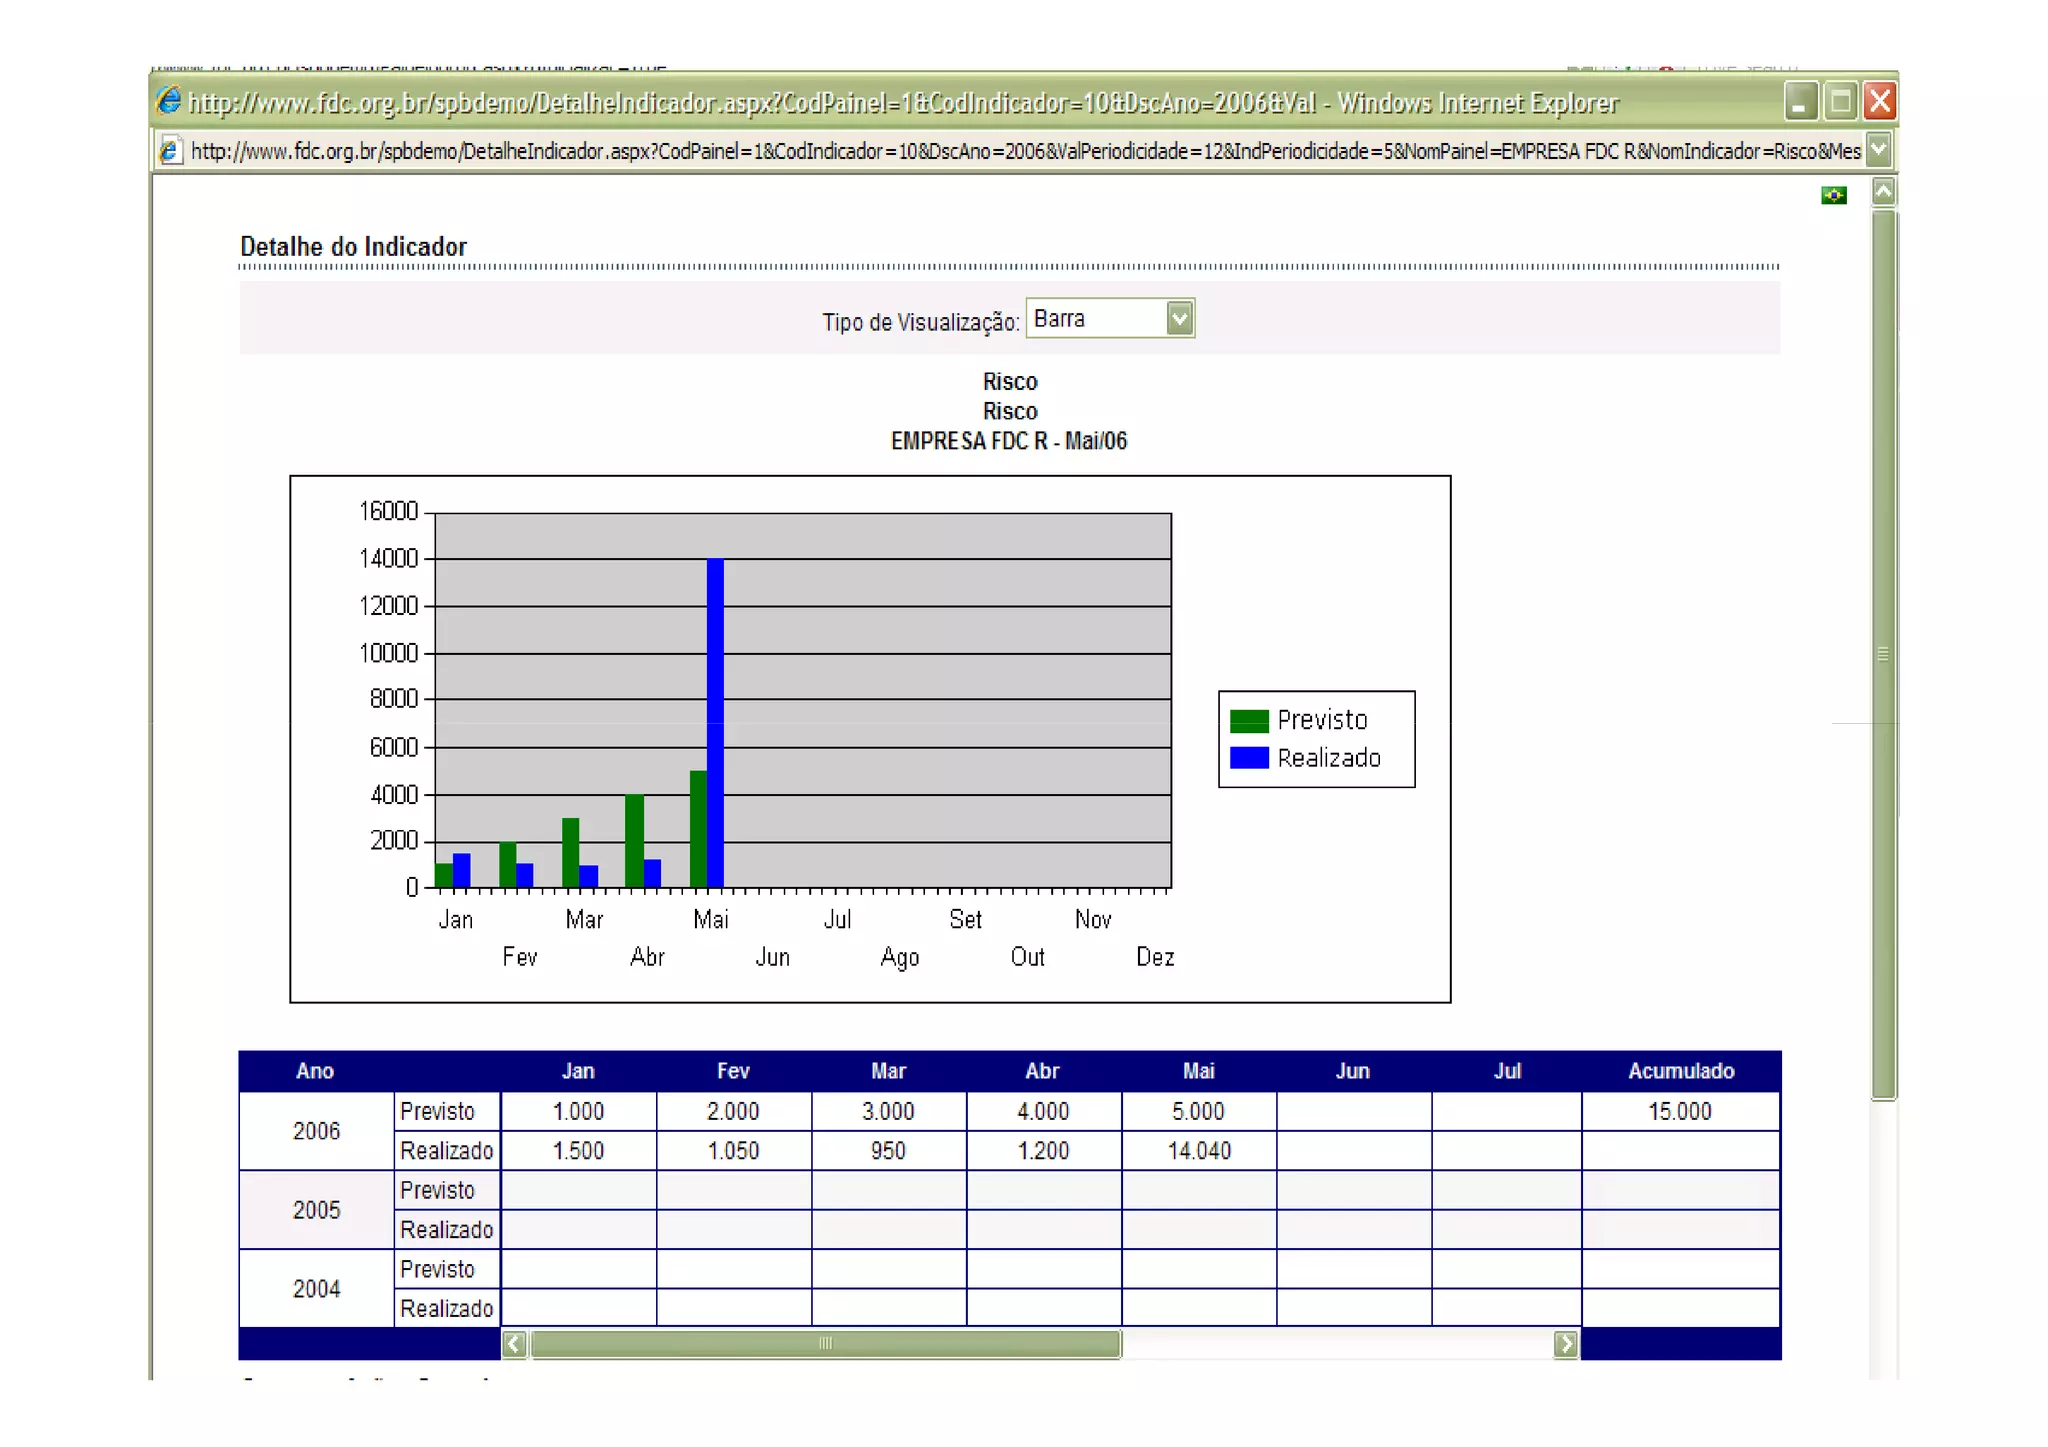
Task: Click the table's right scroll arrow
Action: (x=1566, y=1343)
